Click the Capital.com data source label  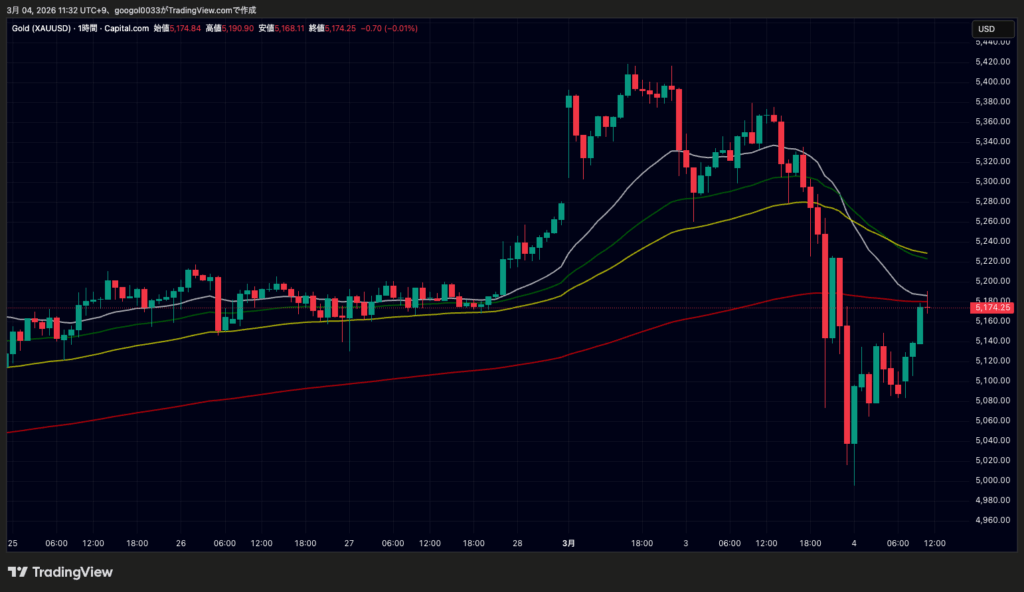126,28
